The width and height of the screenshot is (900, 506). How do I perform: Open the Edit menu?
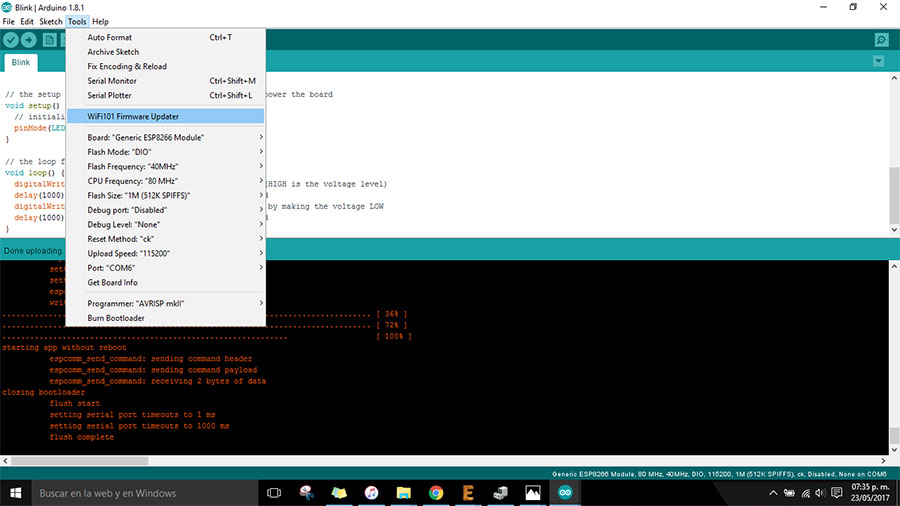point(27,22)
